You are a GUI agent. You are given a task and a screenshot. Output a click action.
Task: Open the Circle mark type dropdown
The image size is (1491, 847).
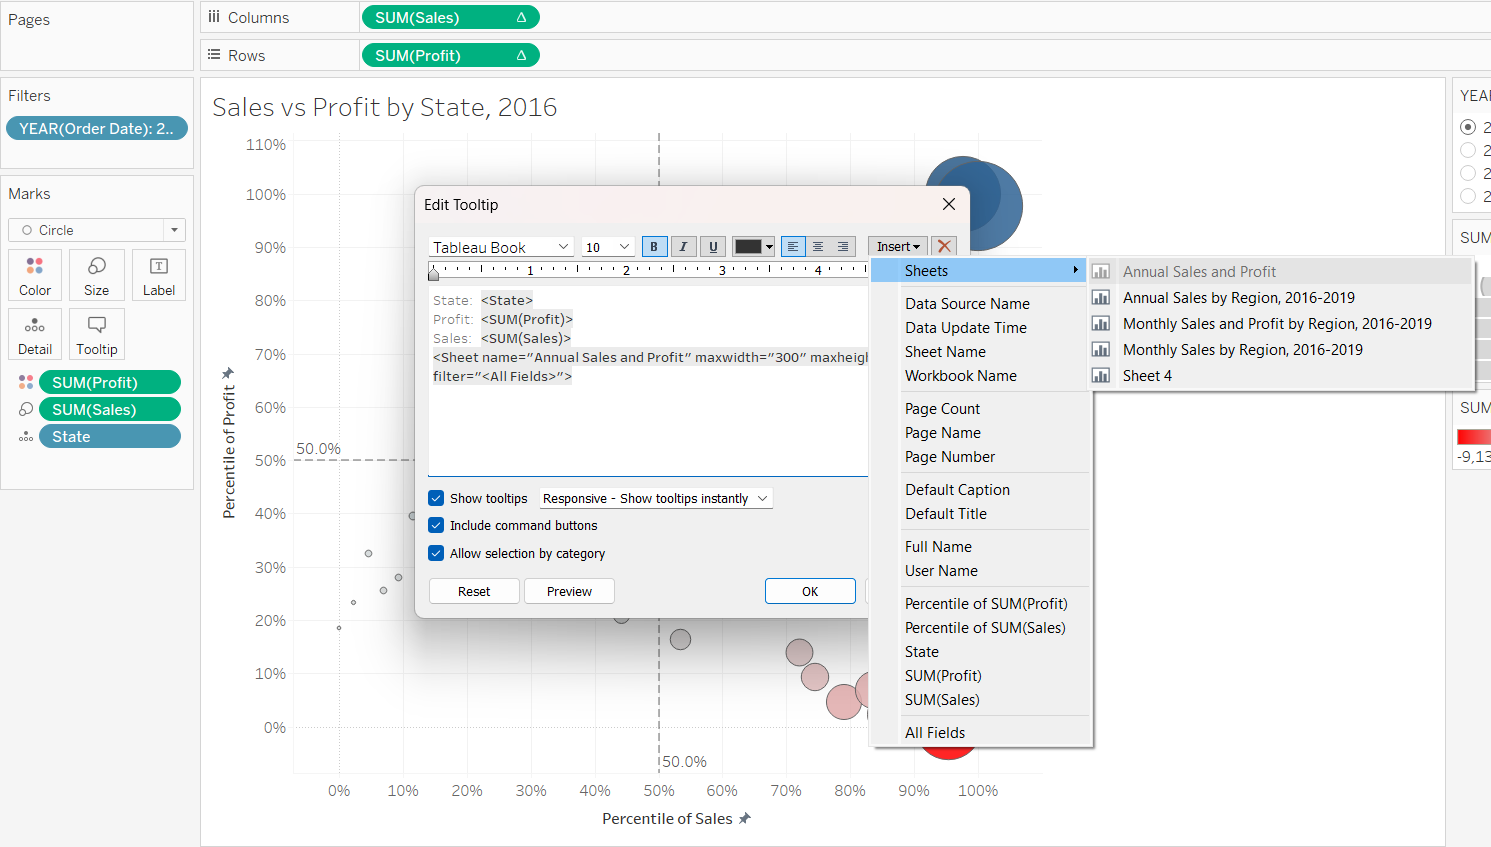97,230
